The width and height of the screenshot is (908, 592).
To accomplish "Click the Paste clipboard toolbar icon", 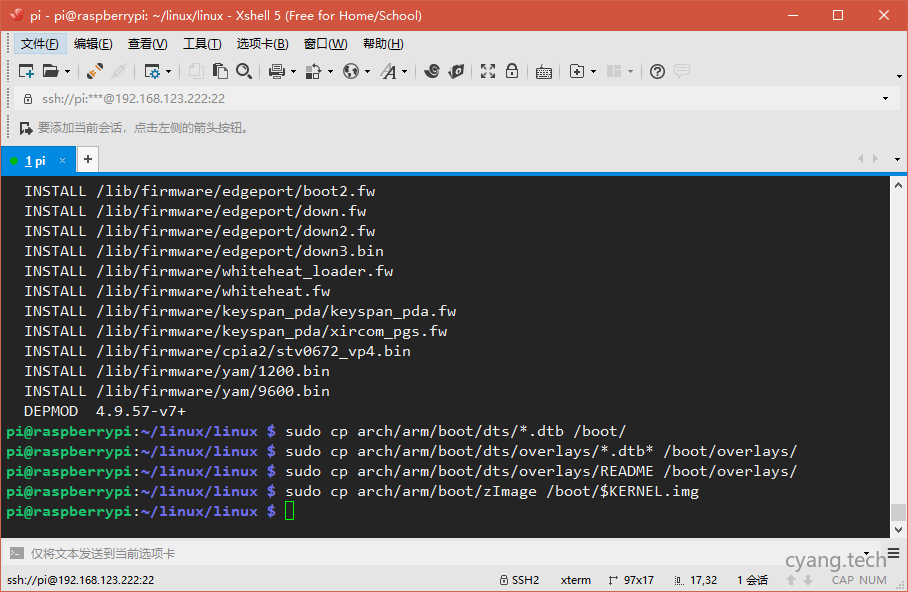I will [x=220, y=71].
